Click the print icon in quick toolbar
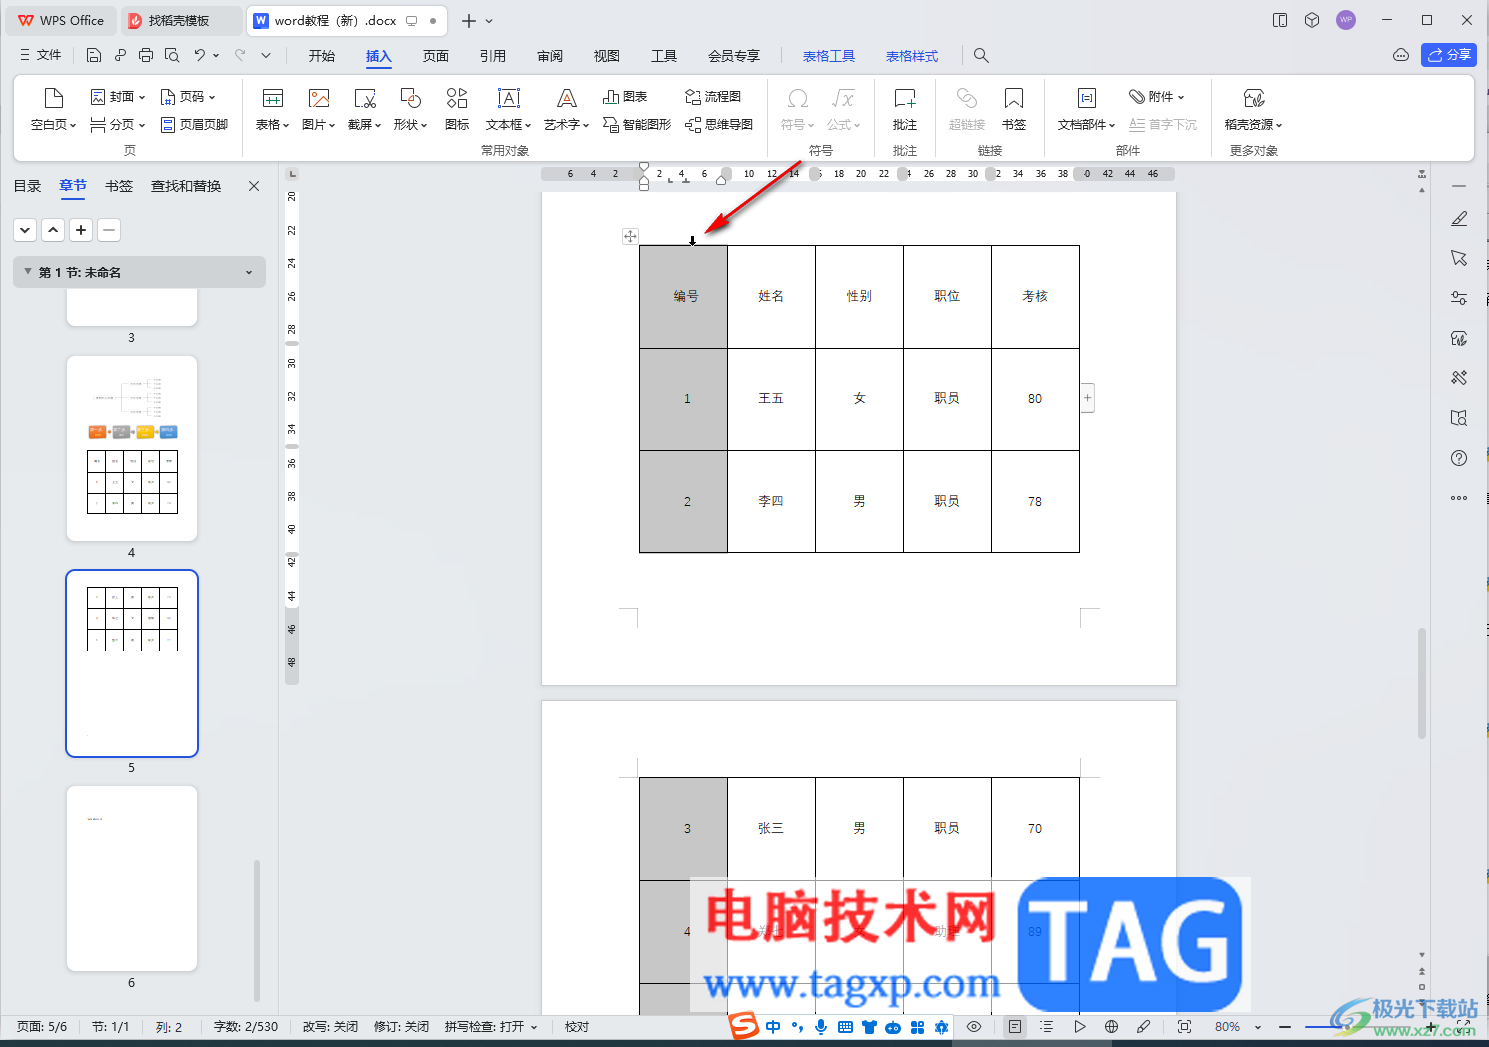This screenshot has height=1047, width=1489. [146, 55]
